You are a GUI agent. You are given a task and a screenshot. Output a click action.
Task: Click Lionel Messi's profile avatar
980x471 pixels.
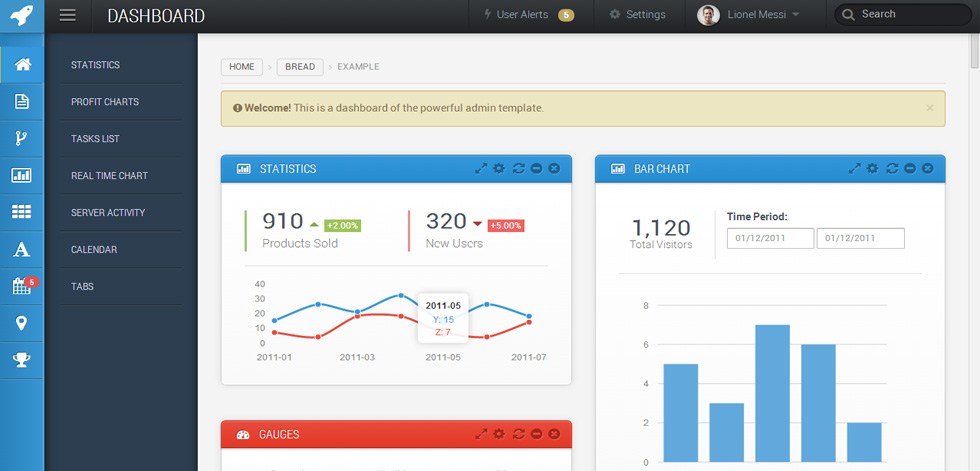(x=708, y=15)
